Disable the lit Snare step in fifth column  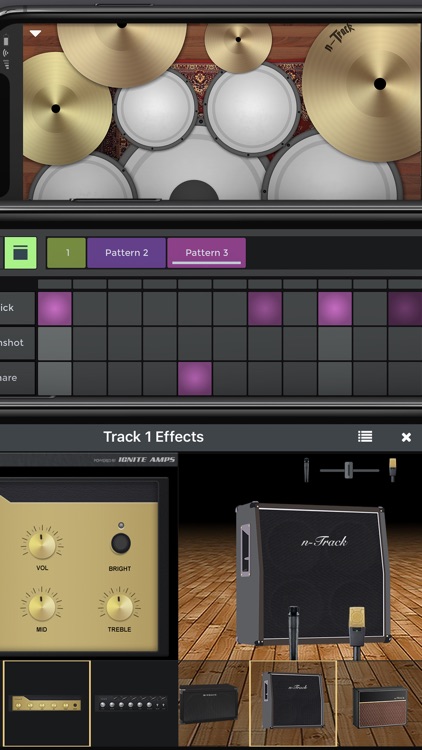click(x=195, y=378)
